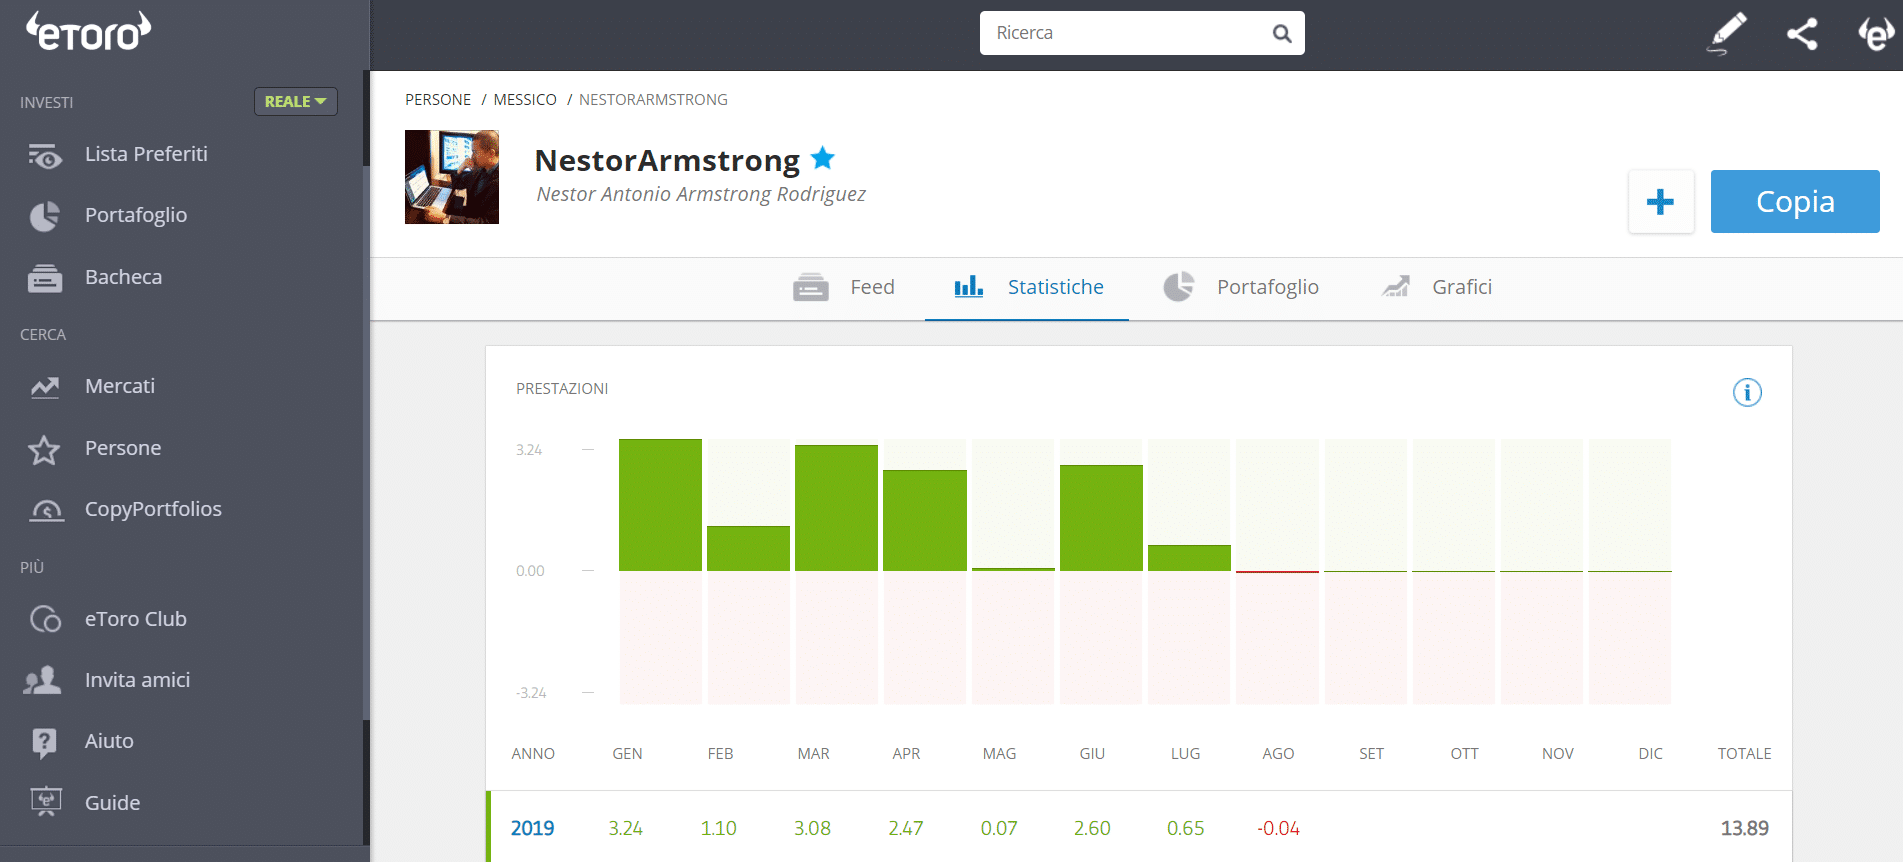This screenshot has height=862, width=1903.
Task: Select the 2019 year row label
Action: click(x=532, y=828)
